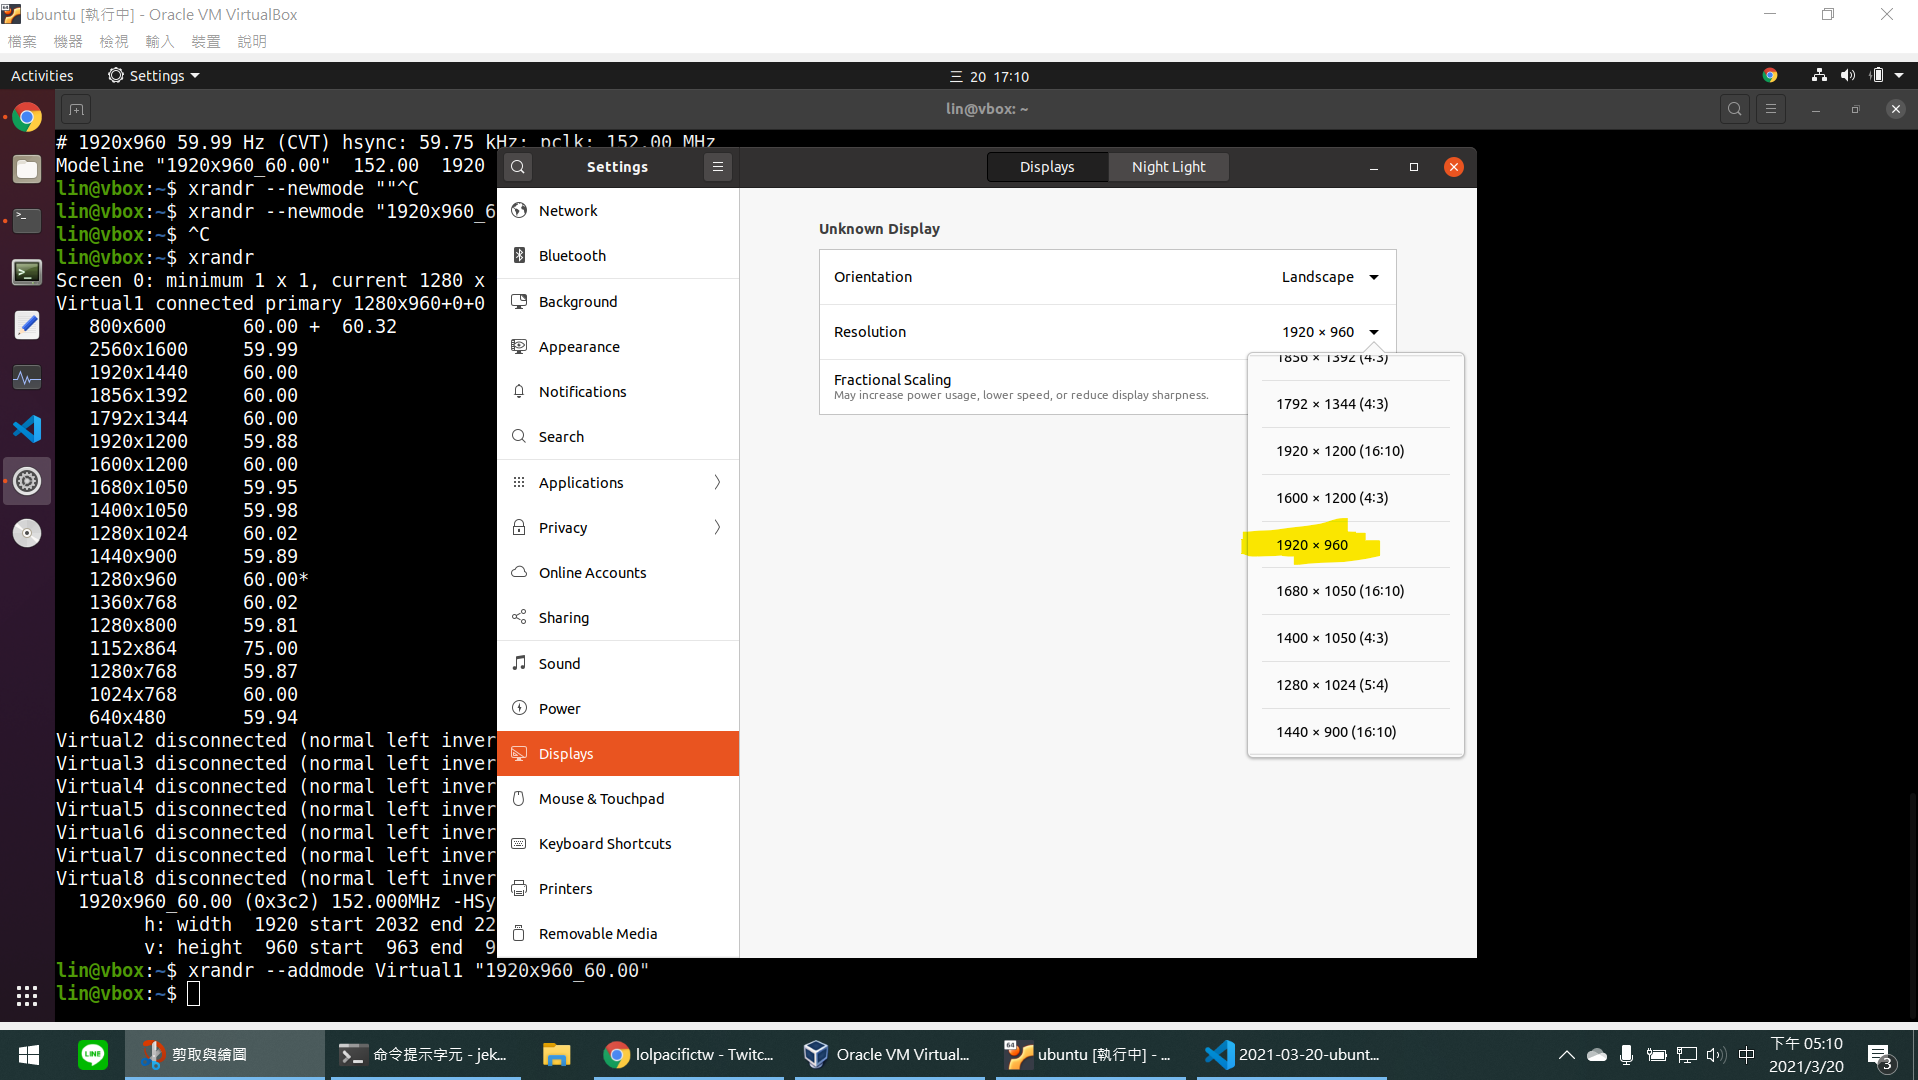Open Mouse & Touchpad settings

tap(618, 798)
